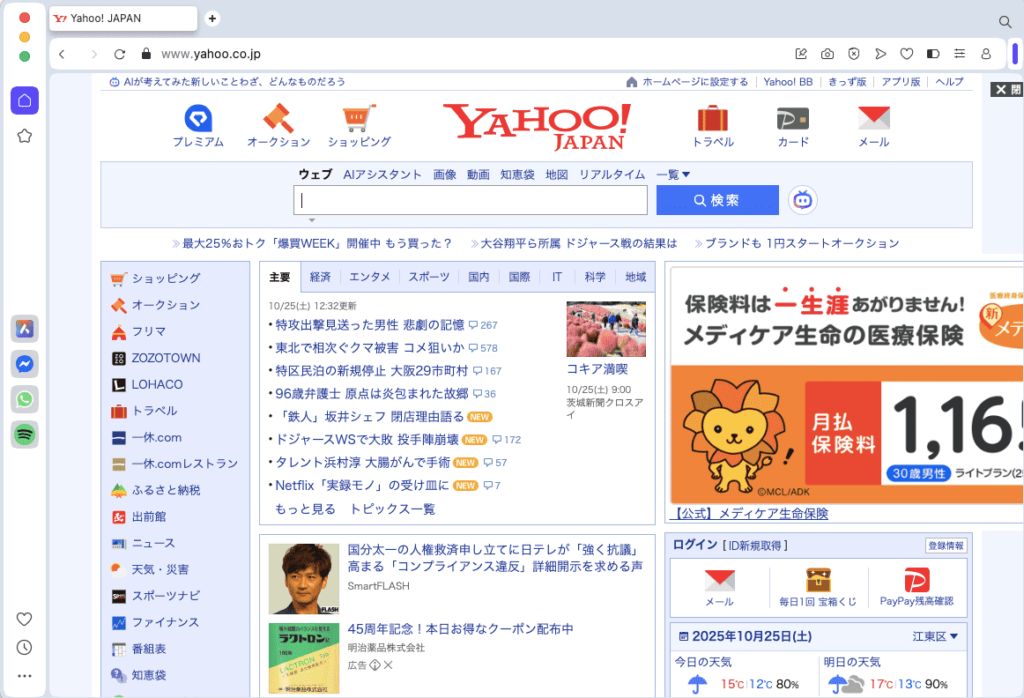
Task: Click the heart bookmark icon in address bar
Action: 906,54
